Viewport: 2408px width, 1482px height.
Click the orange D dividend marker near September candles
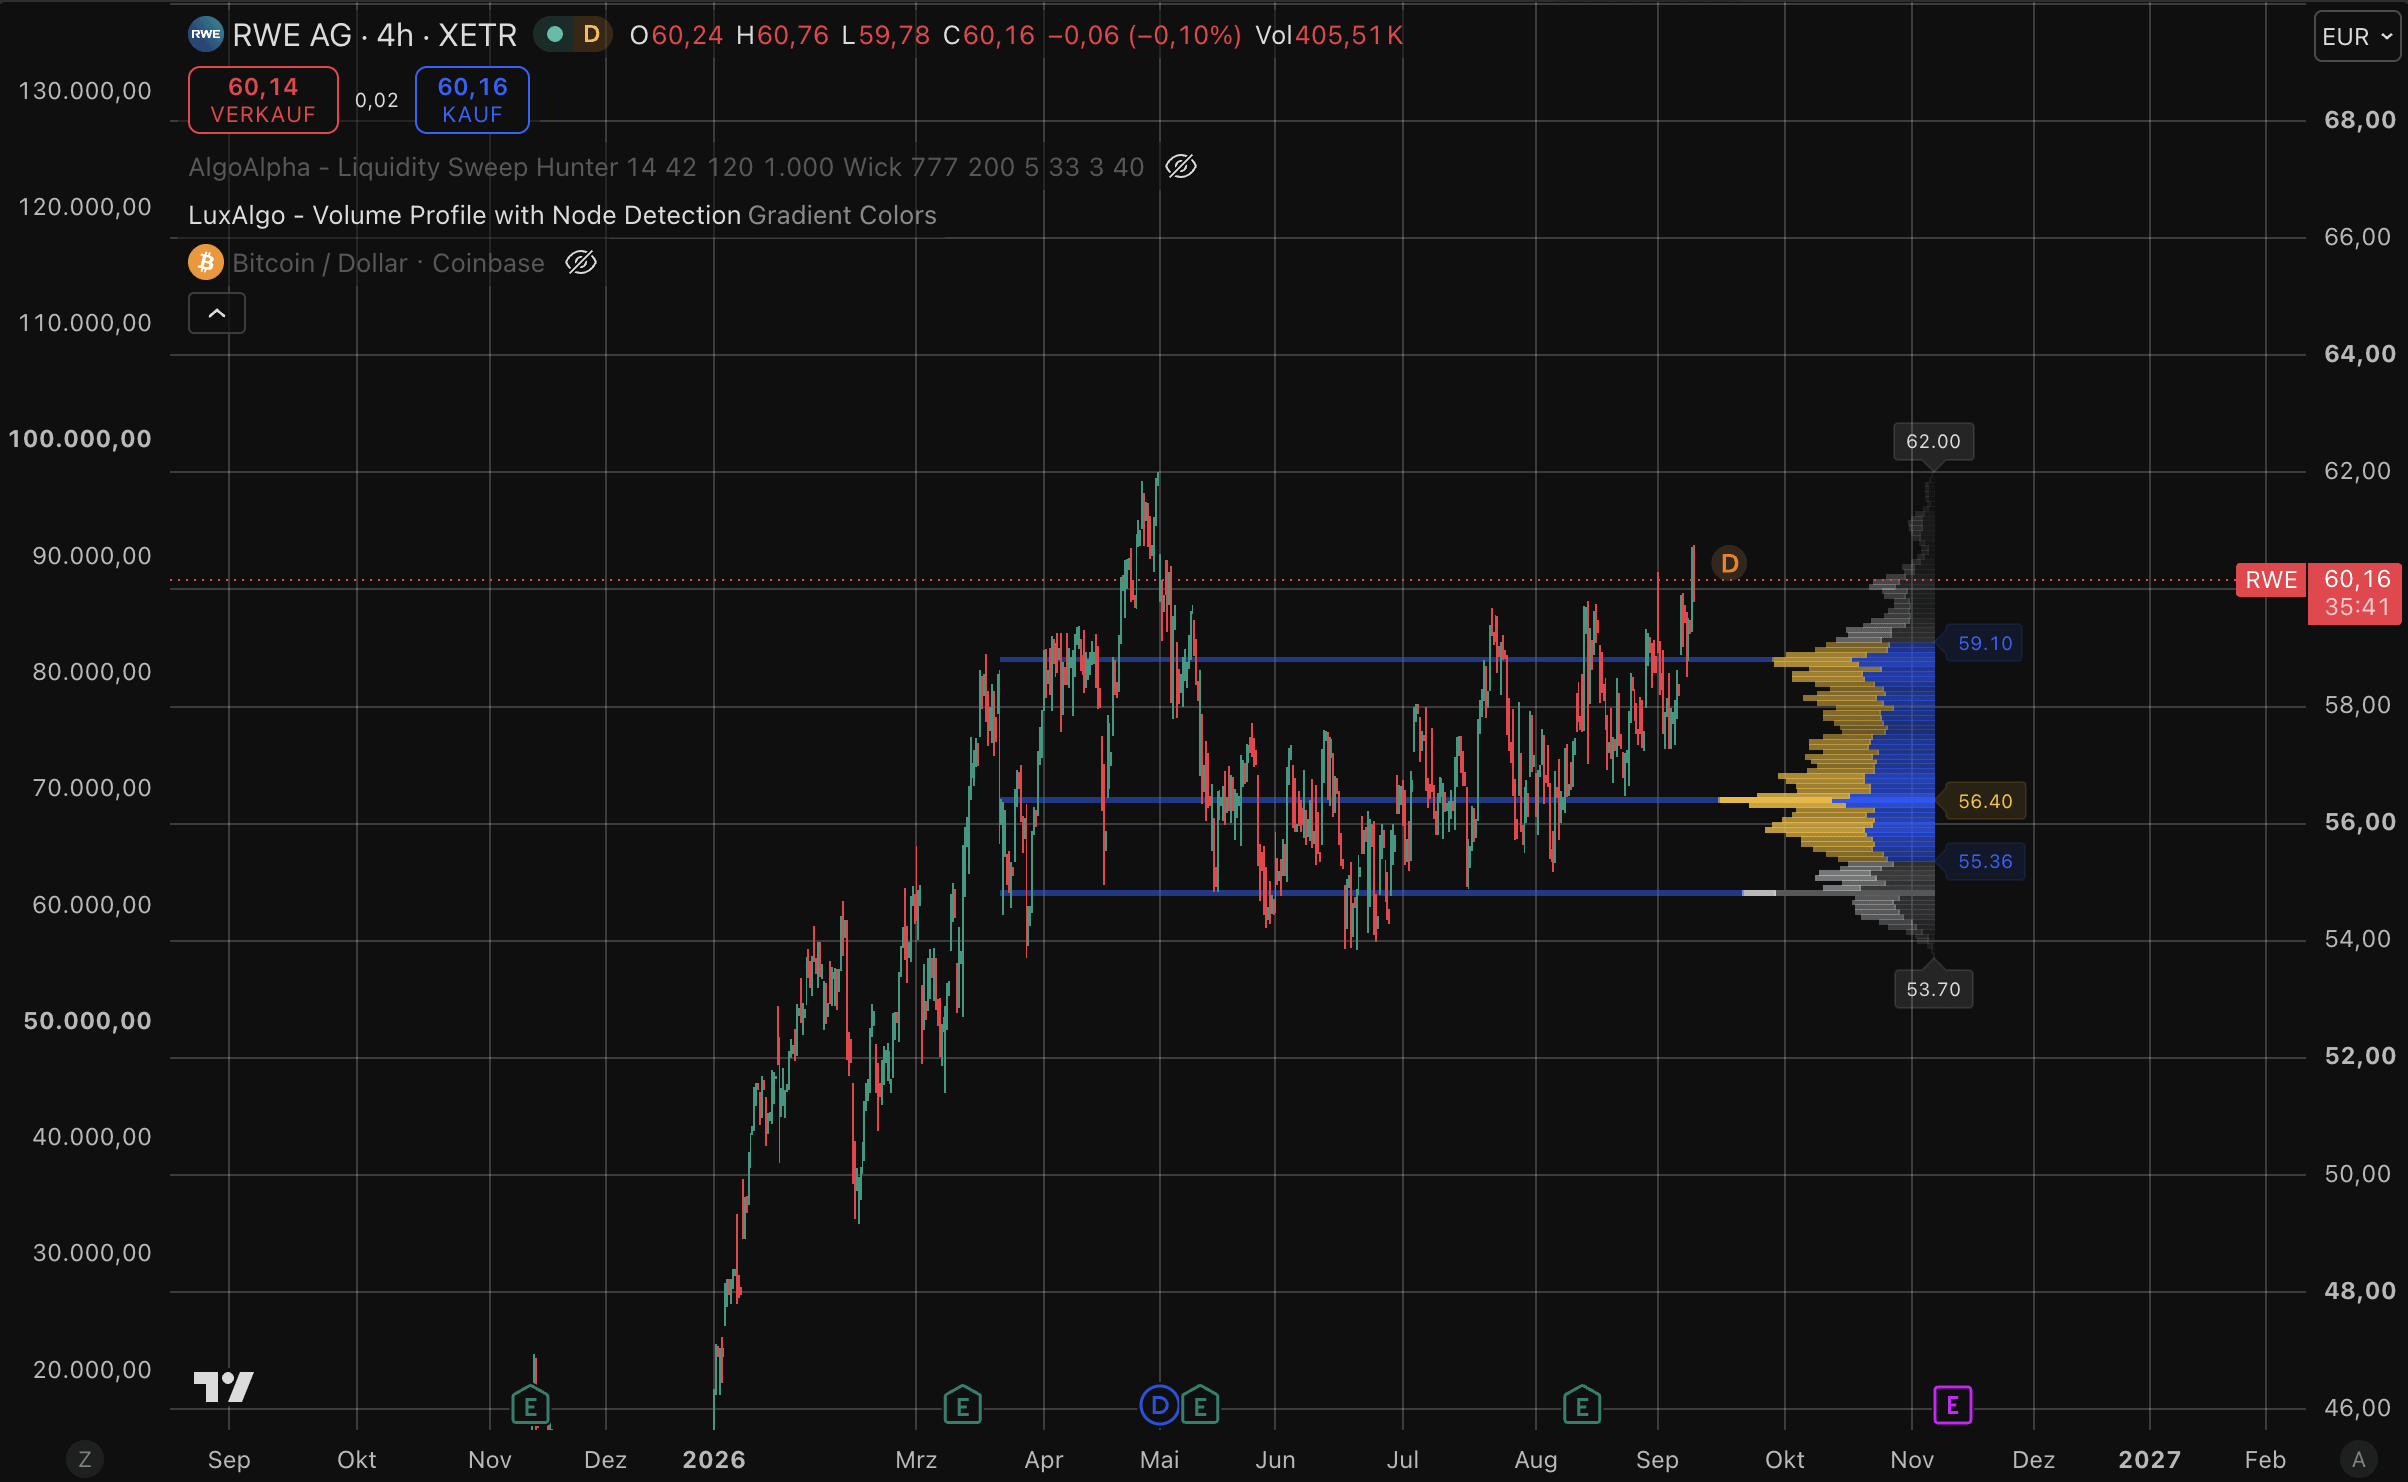coord(1729,563)
